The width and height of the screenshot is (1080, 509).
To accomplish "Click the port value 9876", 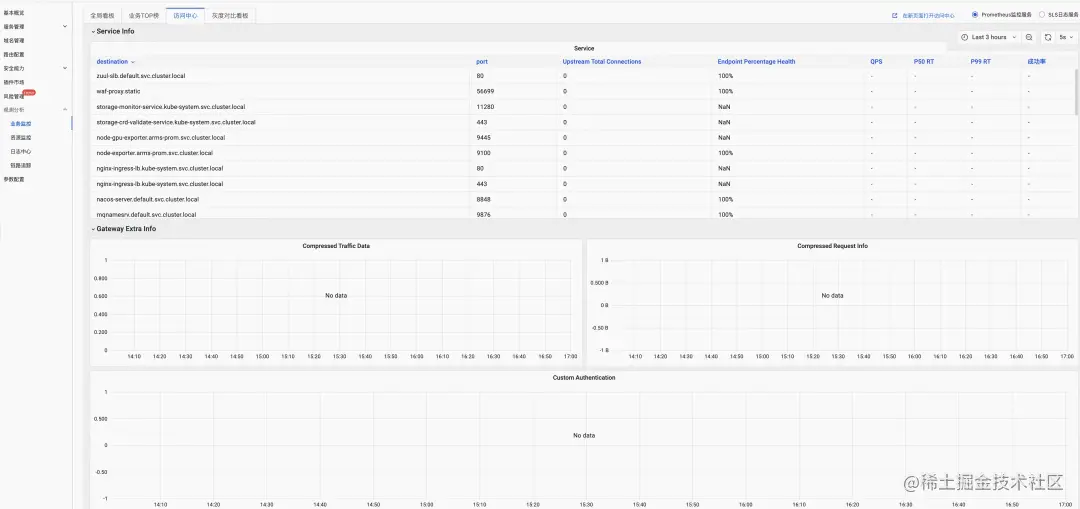I will pos(484,214).
